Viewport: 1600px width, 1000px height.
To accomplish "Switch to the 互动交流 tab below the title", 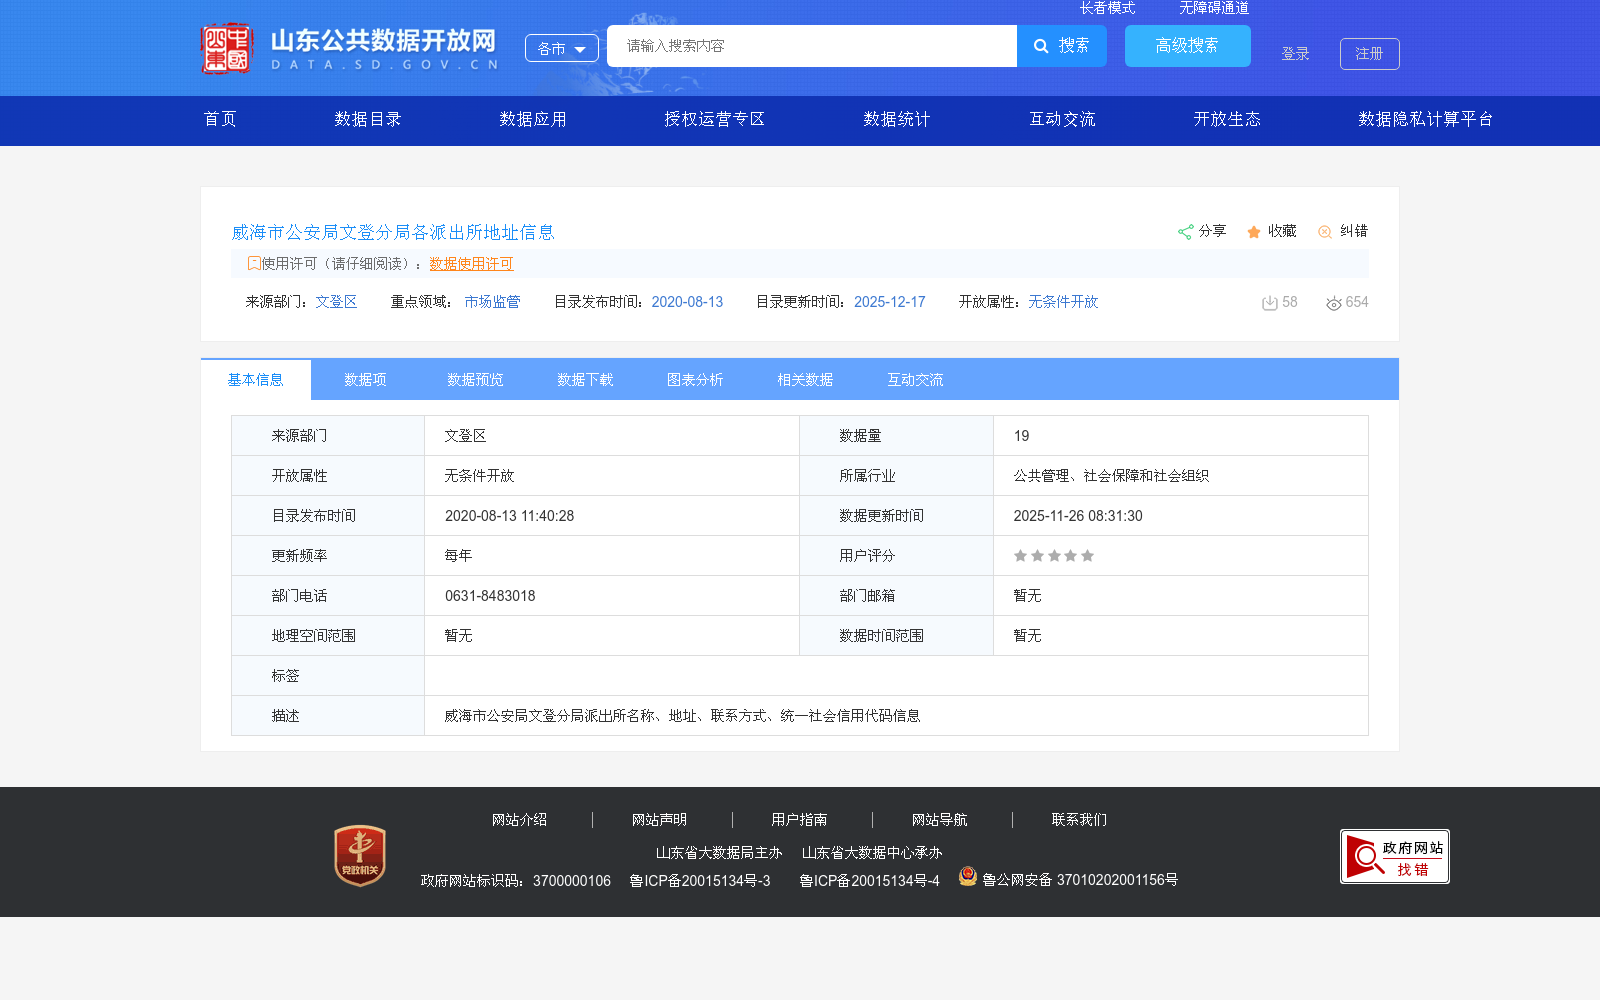I will click(x=915, y=380).
